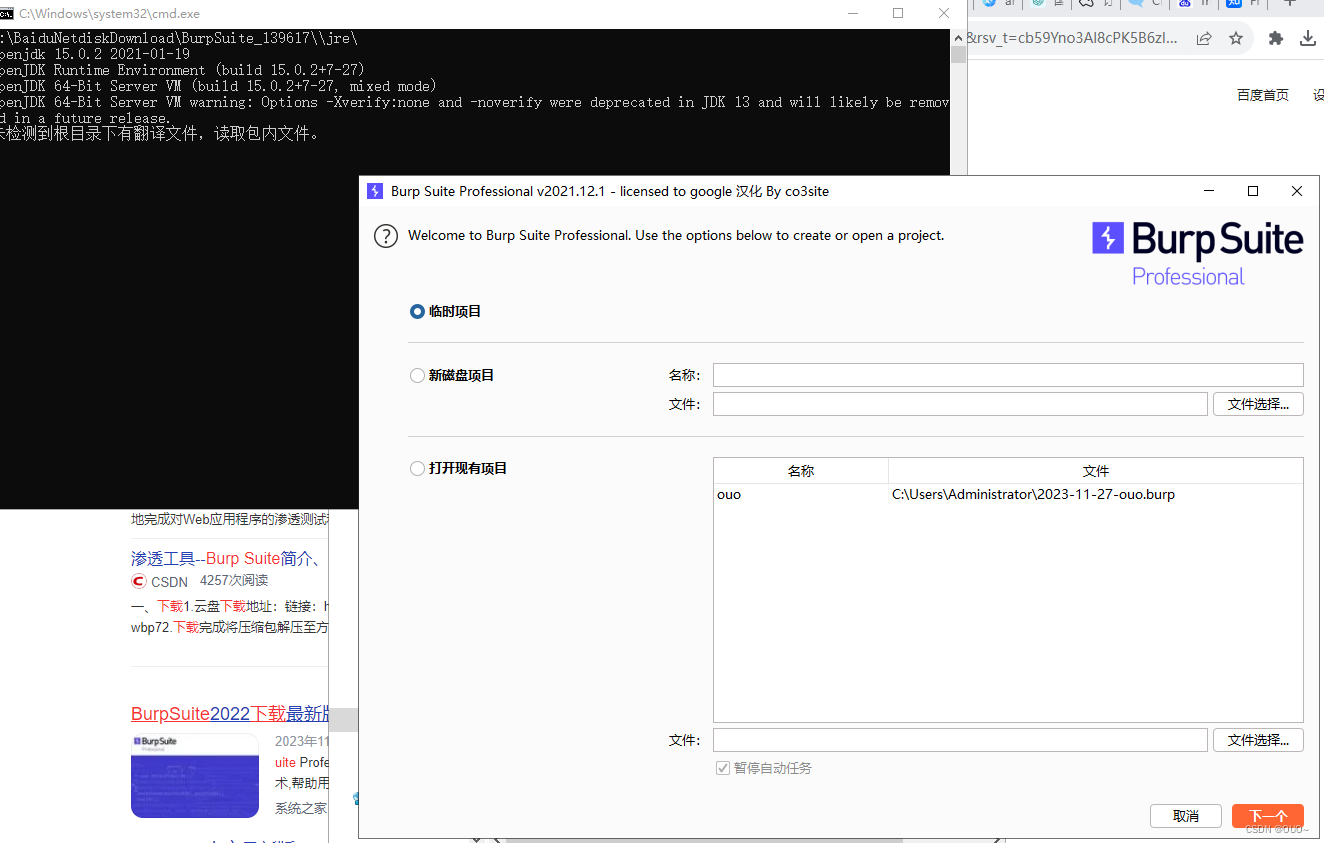This screenshot has height=843, width=1324.
Task: Click the CSDN logo icon in search result
Action: (139, 581)
